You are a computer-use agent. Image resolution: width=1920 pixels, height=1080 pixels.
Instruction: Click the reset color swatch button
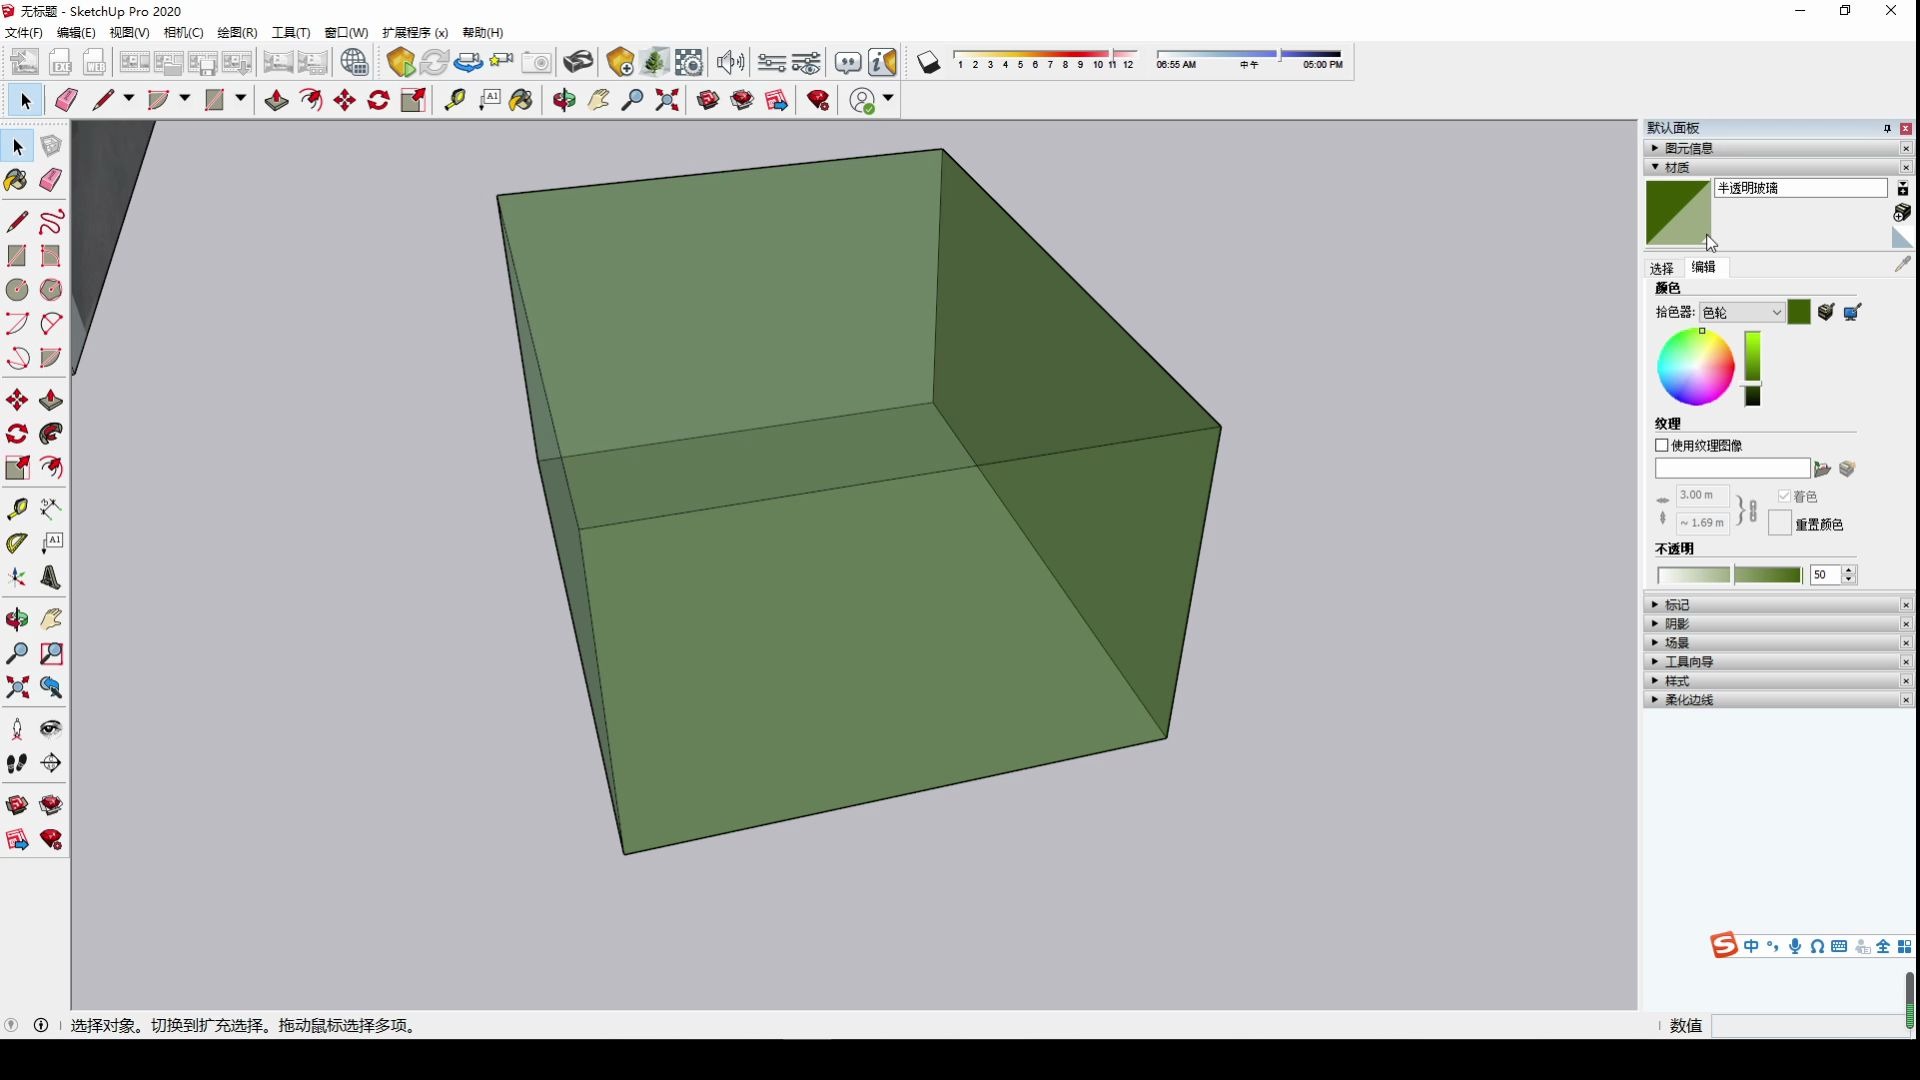click(x=1780, y=523)
